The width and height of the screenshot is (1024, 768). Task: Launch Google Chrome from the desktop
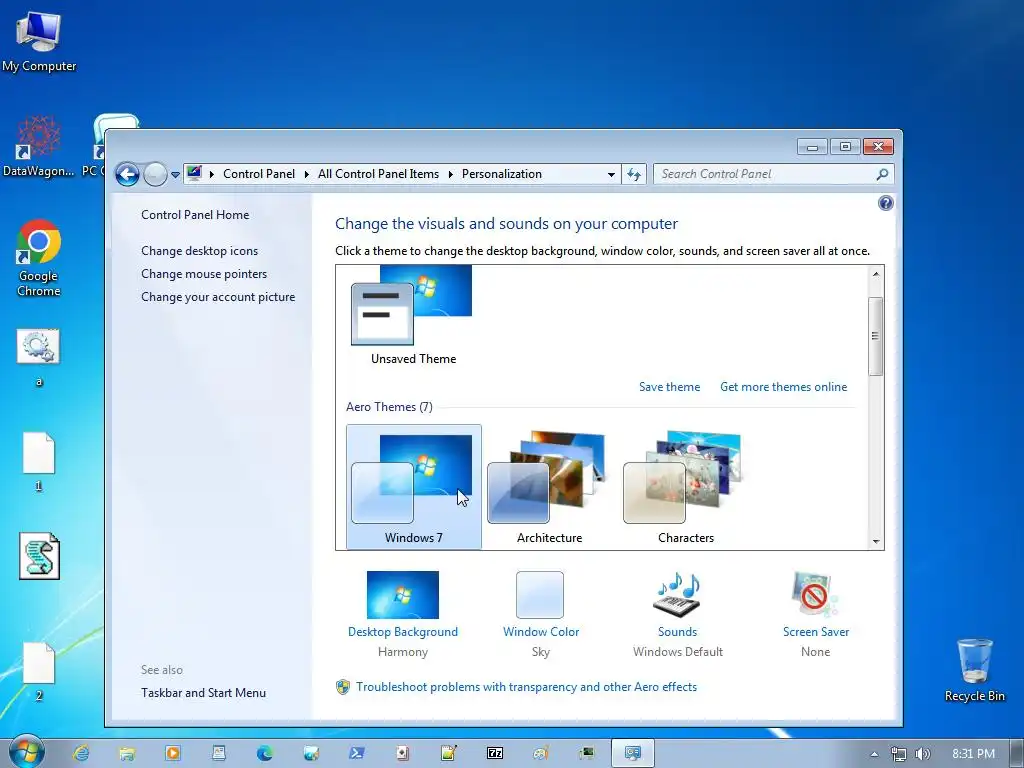[39, 258]
